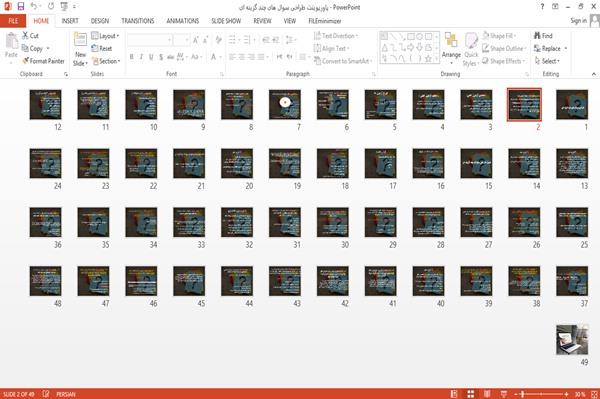Switch to the TRANSITIONS tab
The height and width of the screenshot is (399, 600).
(138, 21)
